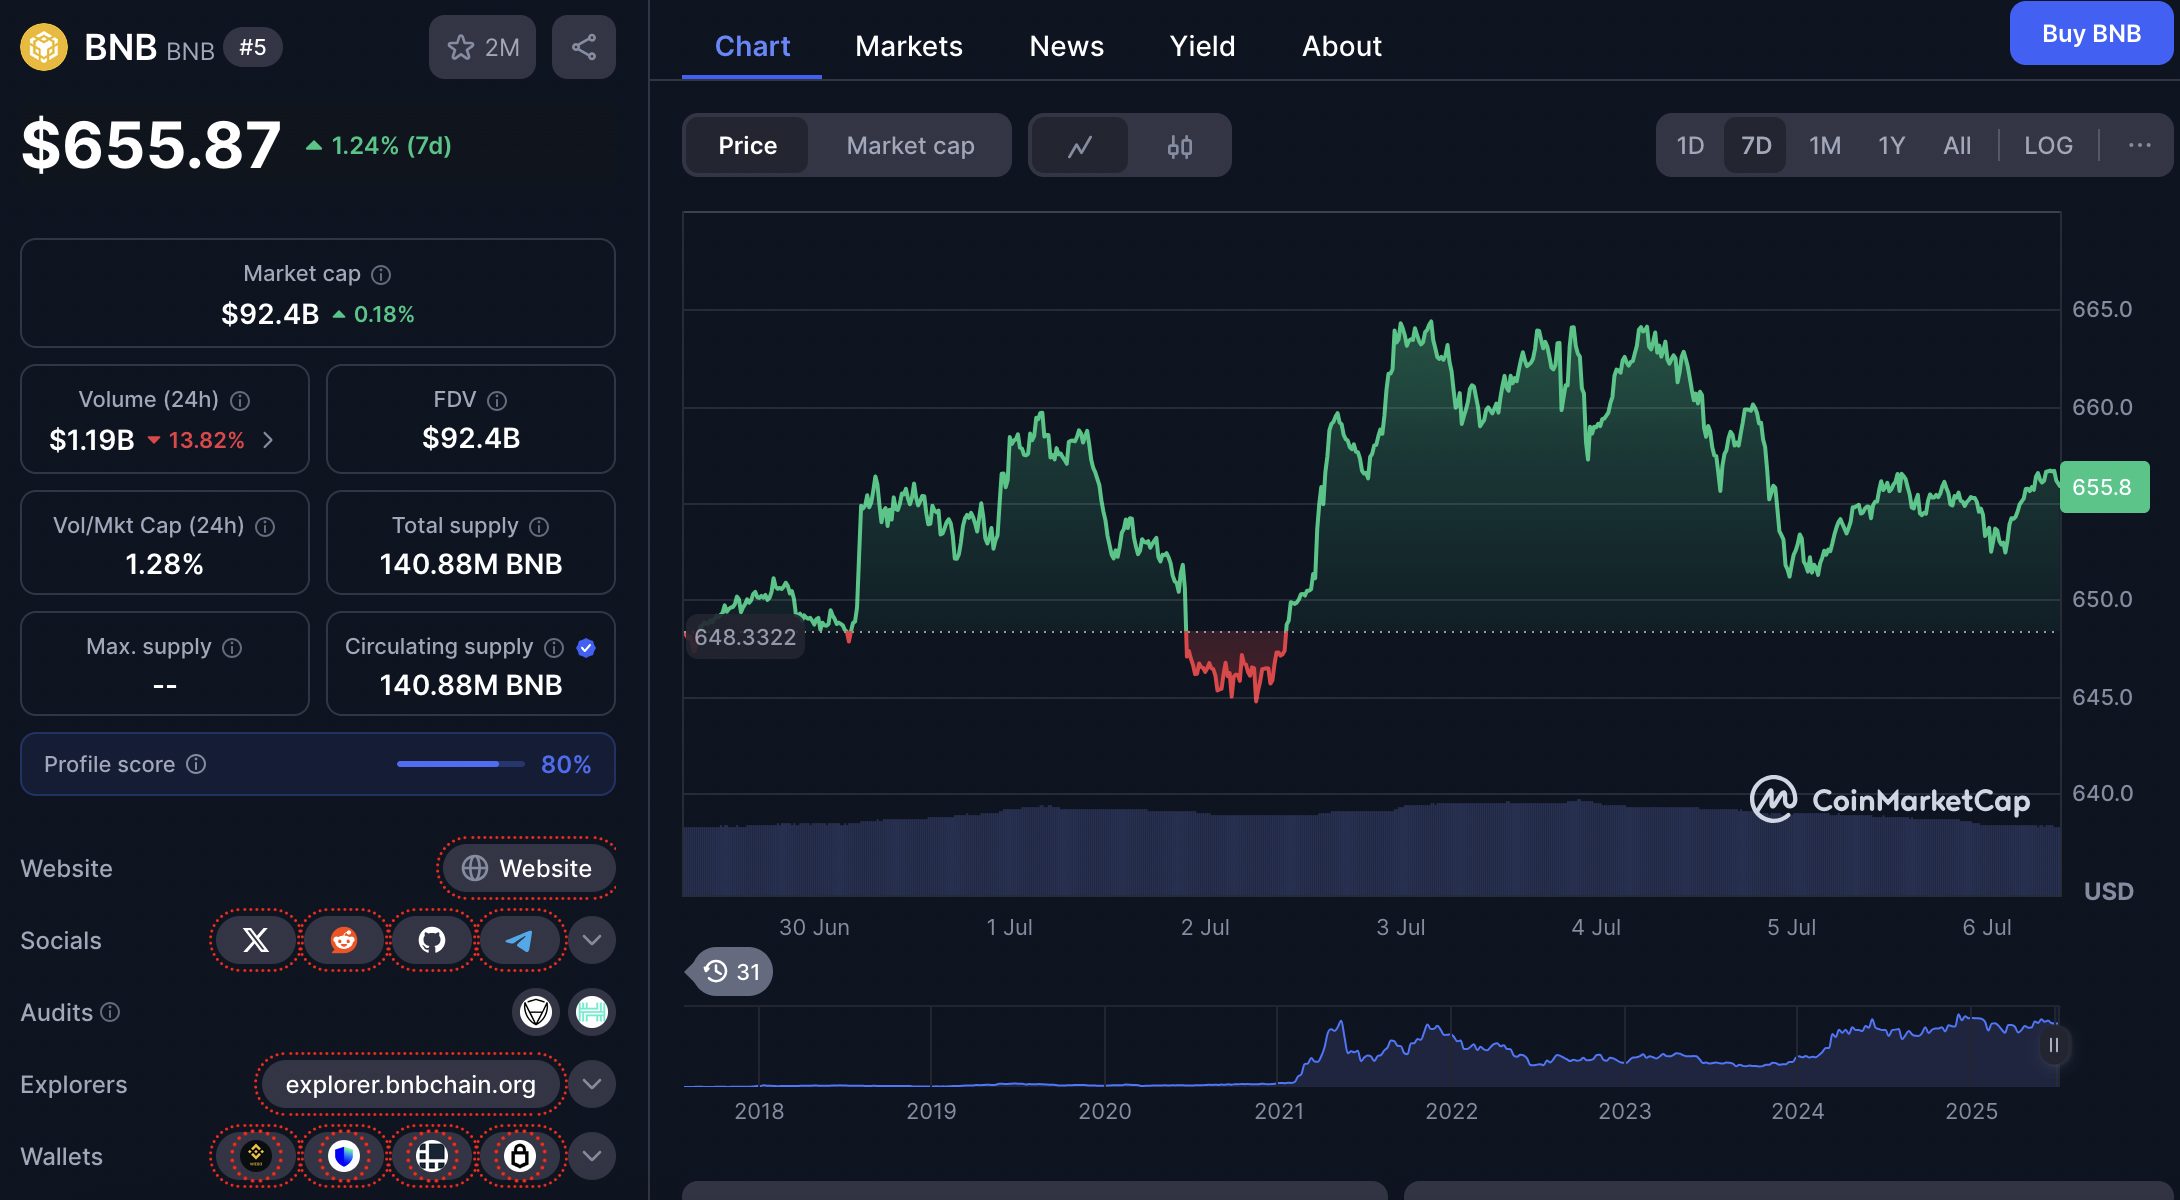The width and height of the screenshot is (2180, 1200).
Task: Set chart range to 1Y
Action: 1891,146
